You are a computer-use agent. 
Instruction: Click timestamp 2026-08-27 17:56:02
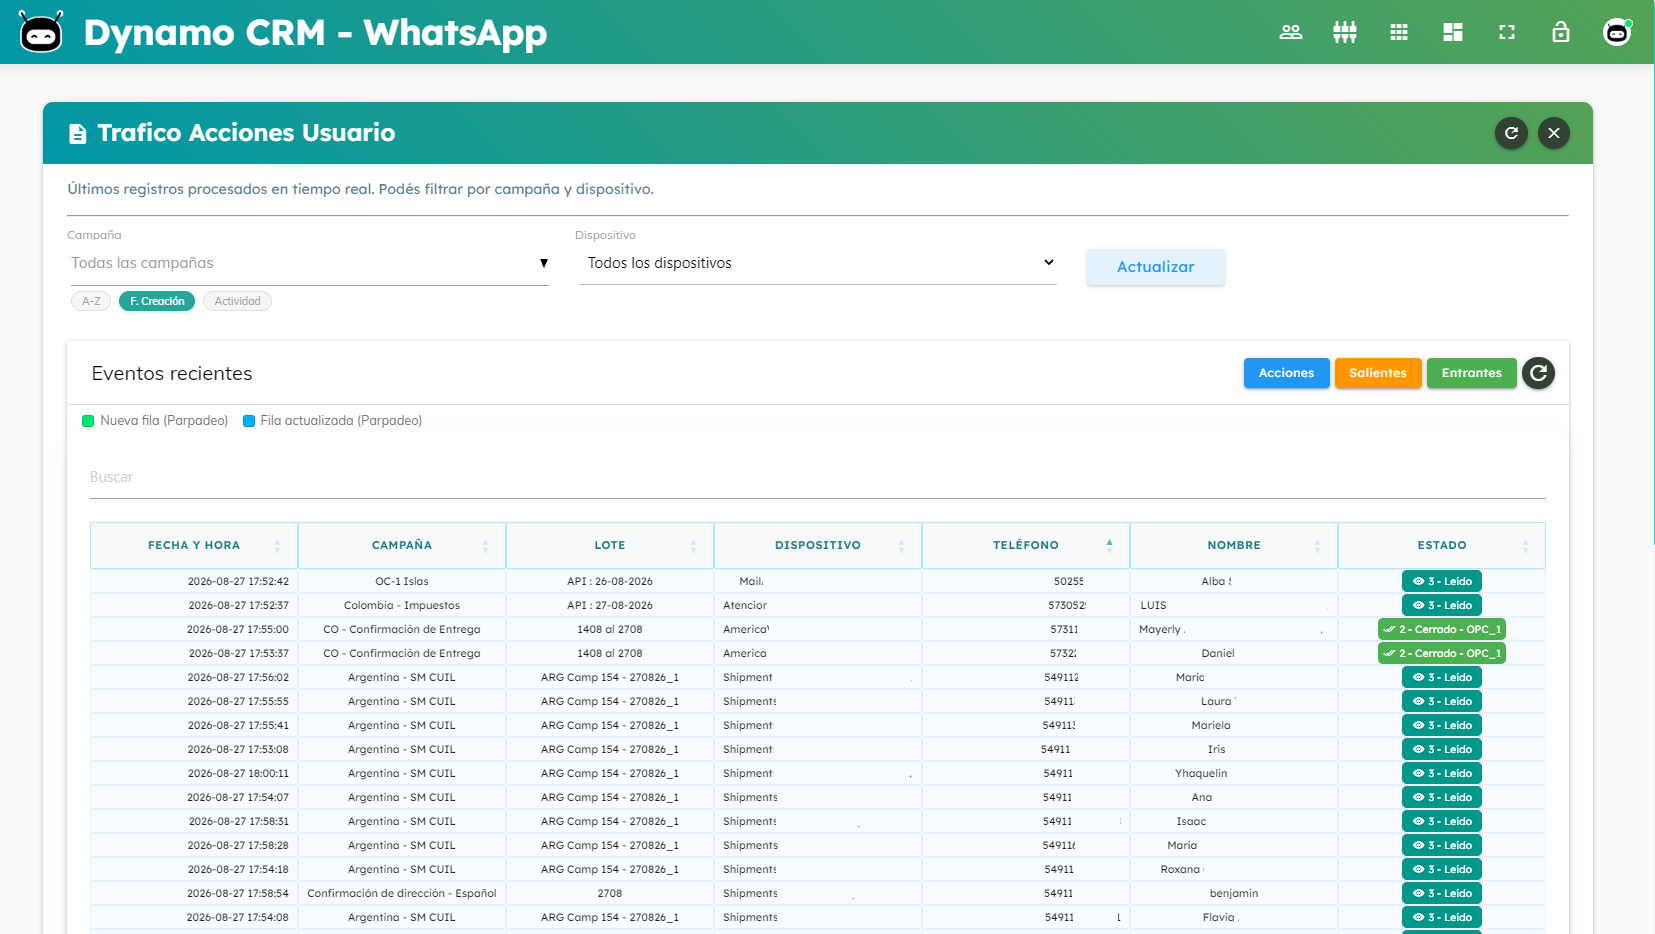238,677
